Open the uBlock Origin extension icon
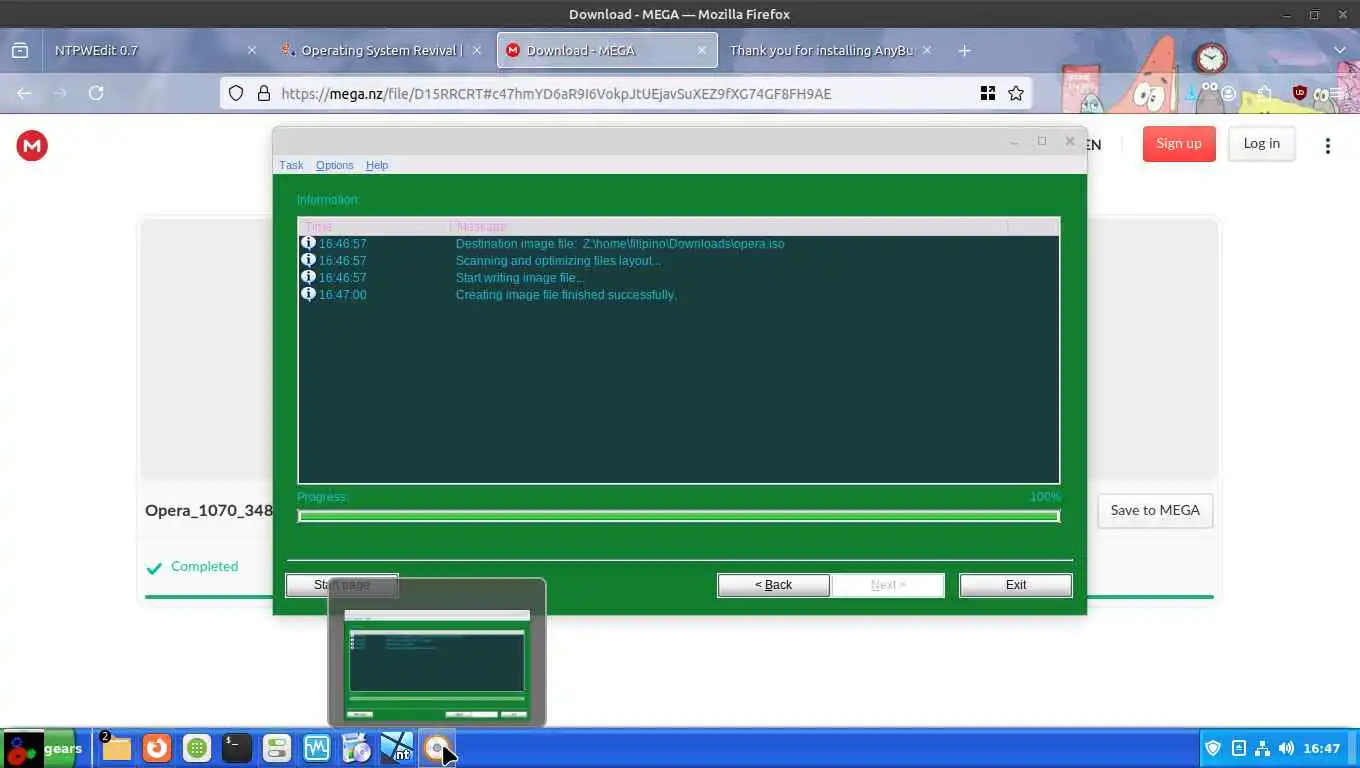This screenshot has height=768, width=1360. (1299, 93)
